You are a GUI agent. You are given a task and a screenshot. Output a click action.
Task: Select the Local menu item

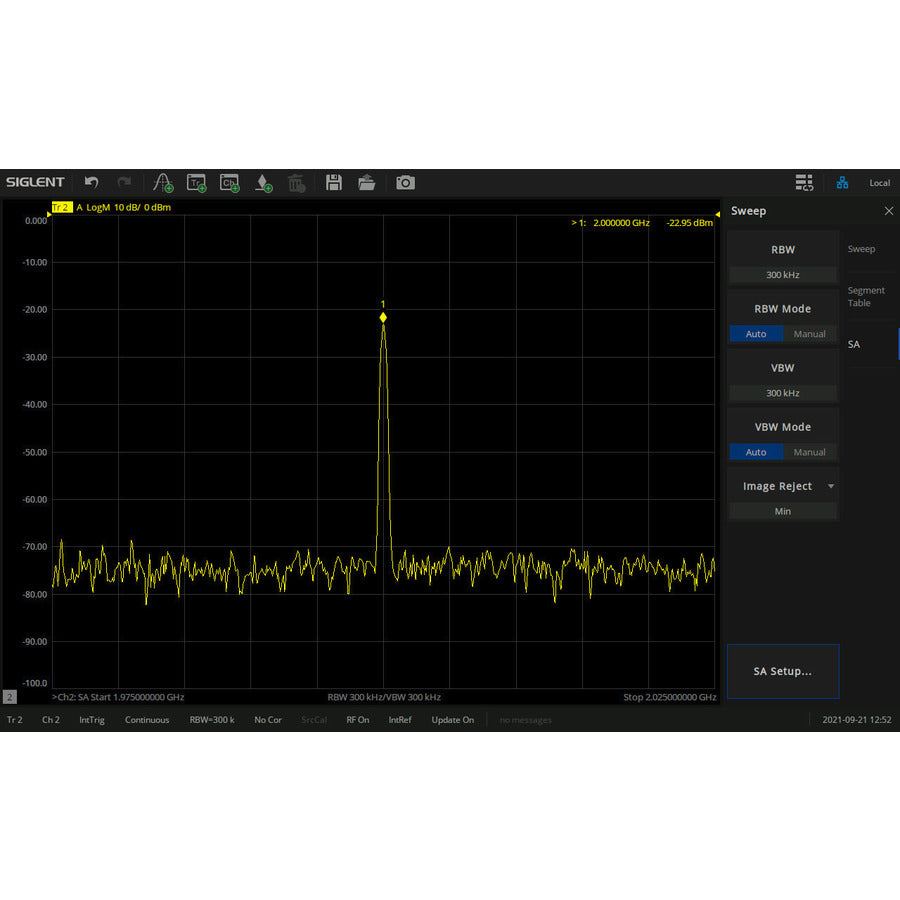879,183
